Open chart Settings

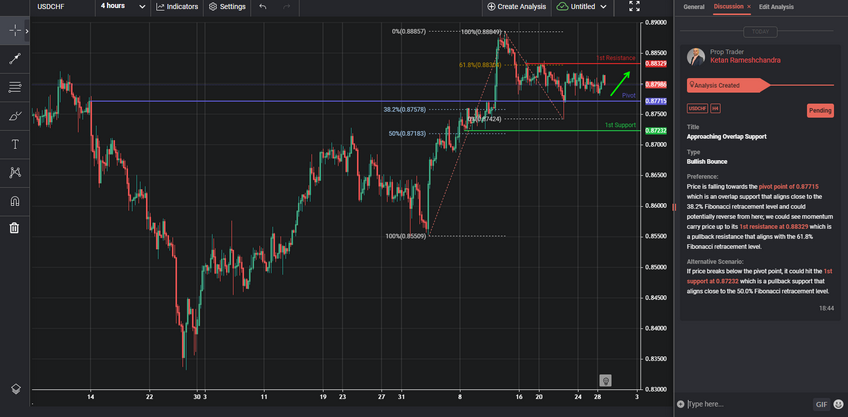[x=227, y=6]
